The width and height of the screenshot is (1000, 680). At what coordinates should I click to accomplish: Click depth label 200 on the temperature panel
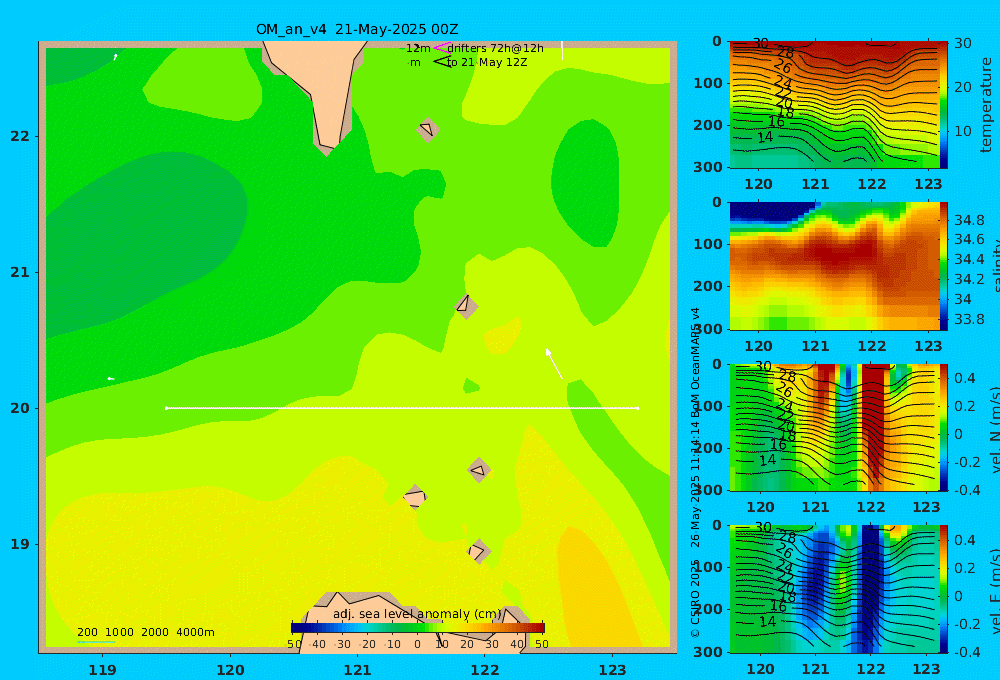708,125
